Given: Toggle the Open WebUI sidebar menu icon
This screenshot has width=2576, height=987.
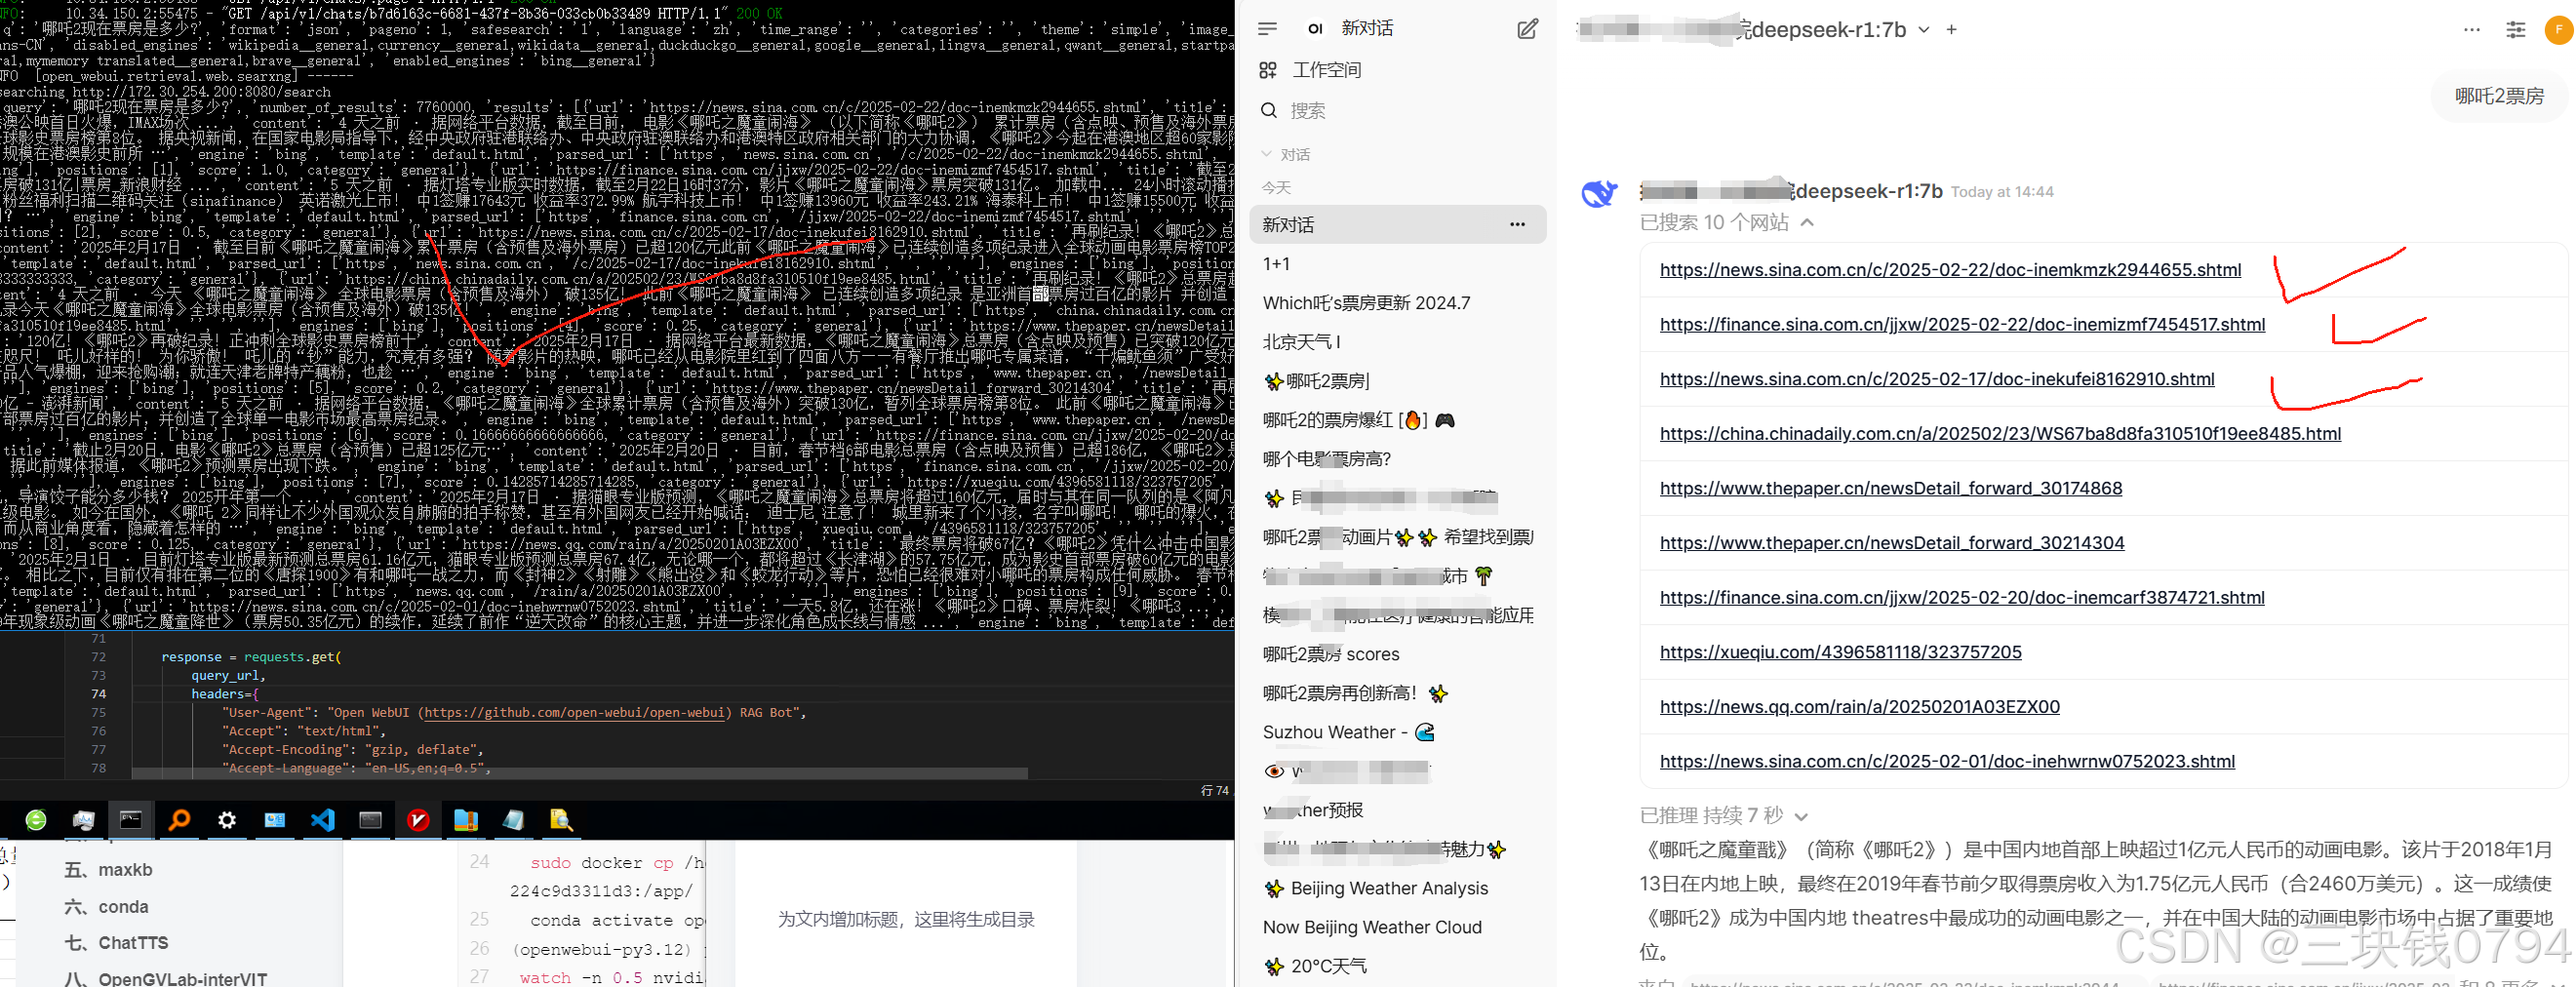Looking at the screenshot, I should [x=1267, y=29].
